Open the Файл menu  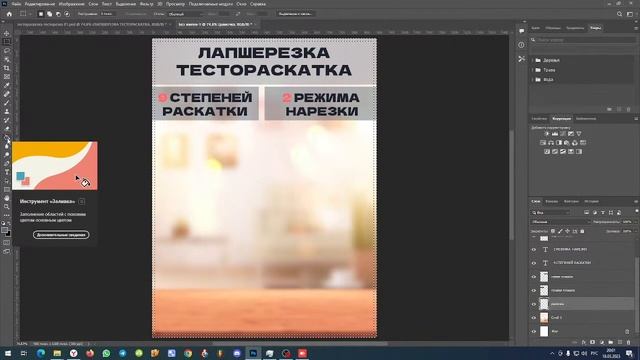[x=16, y=4]
